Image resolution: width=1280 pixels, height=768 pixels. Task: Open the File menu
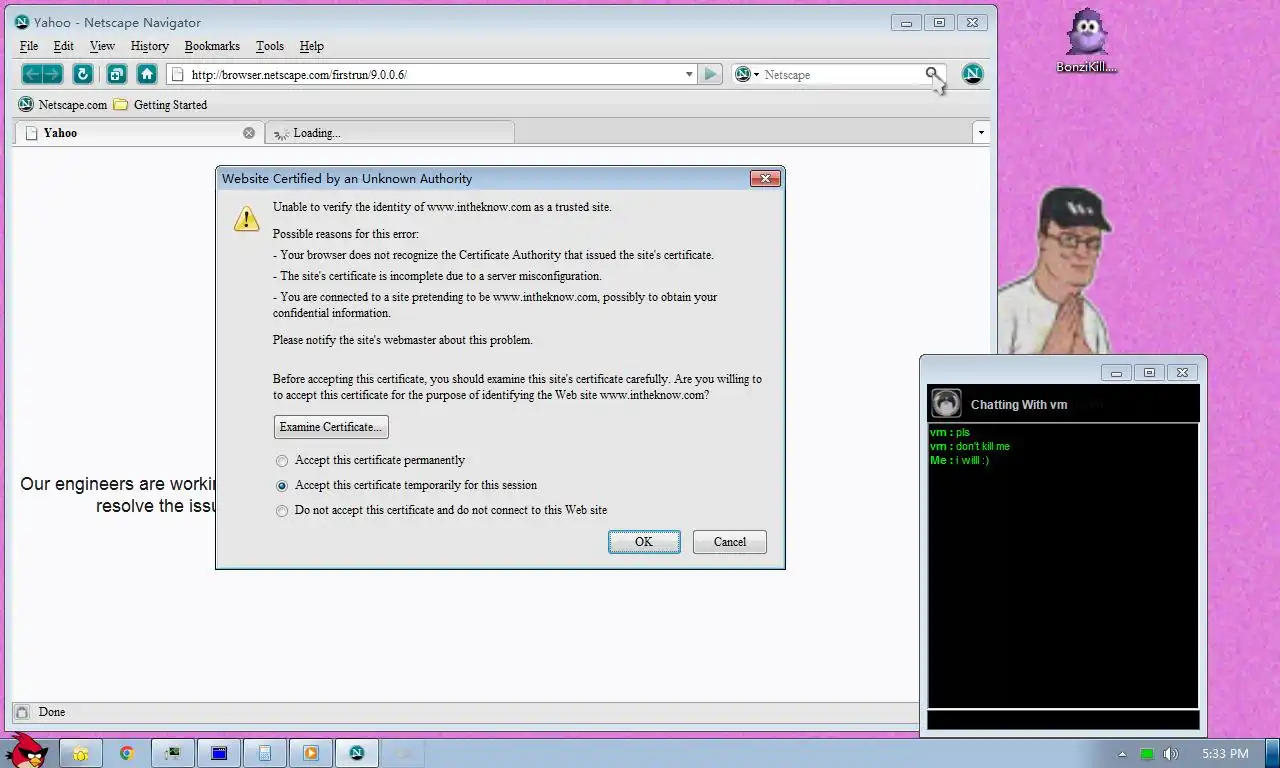click(x=29, y=46)
